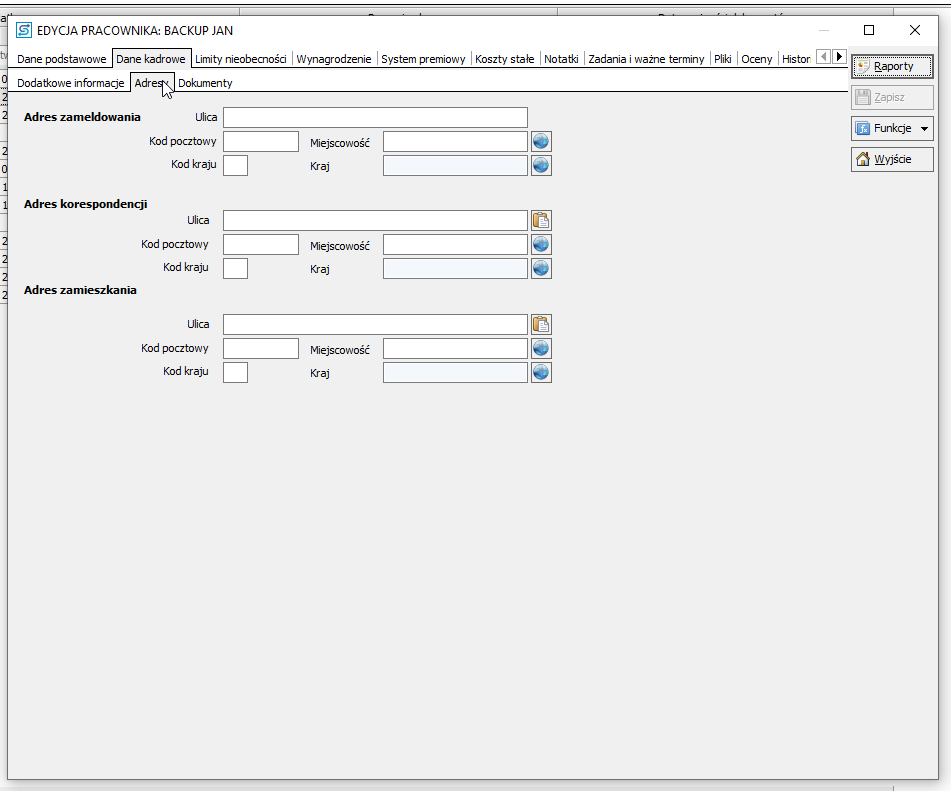Click paste icon beside residence address street

(541, 324)
